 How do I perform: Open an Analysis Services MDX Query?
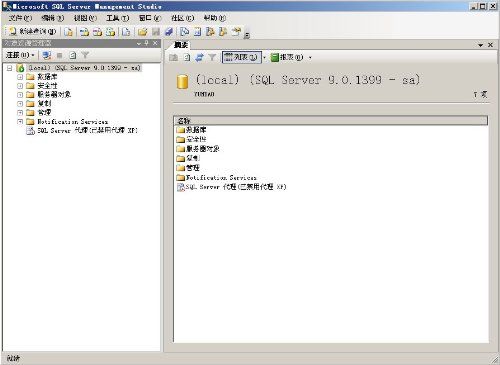pyautogui.click(x=85, y=32)
